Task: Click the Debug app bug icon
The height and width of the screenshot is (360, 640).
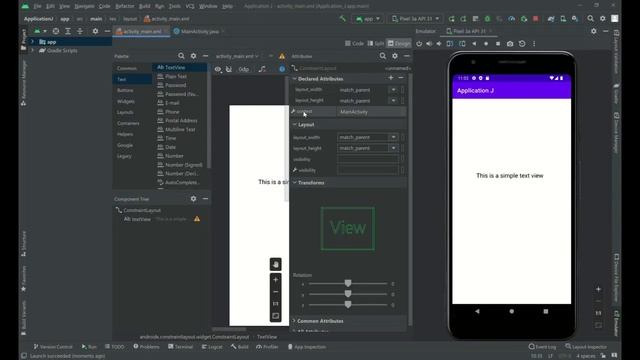Action: (487, 19)
